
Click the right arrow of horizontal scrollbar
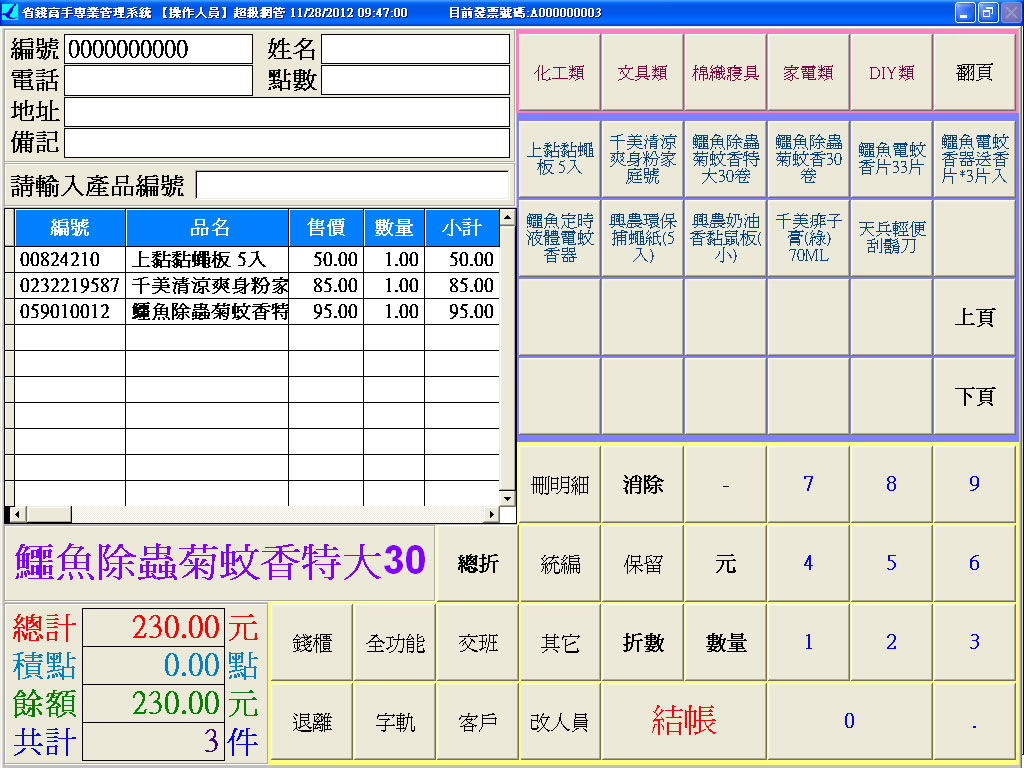tap(491, 515)
